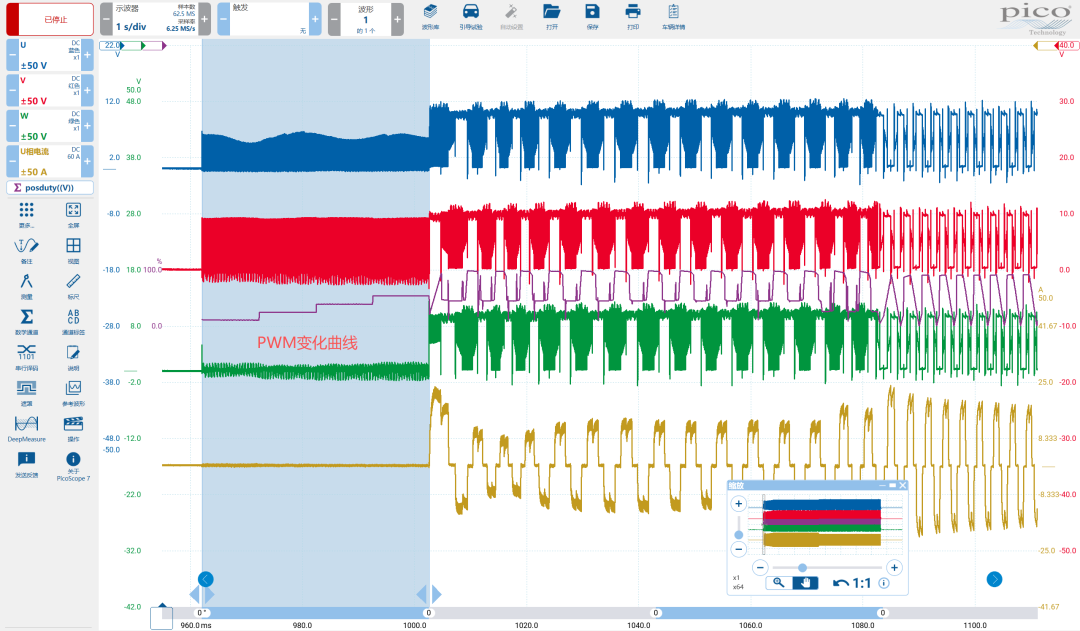Open the Serial Decoding 1101 tool
The width and height of the screenshot is (1080, 631).
(x=26, y=358)
